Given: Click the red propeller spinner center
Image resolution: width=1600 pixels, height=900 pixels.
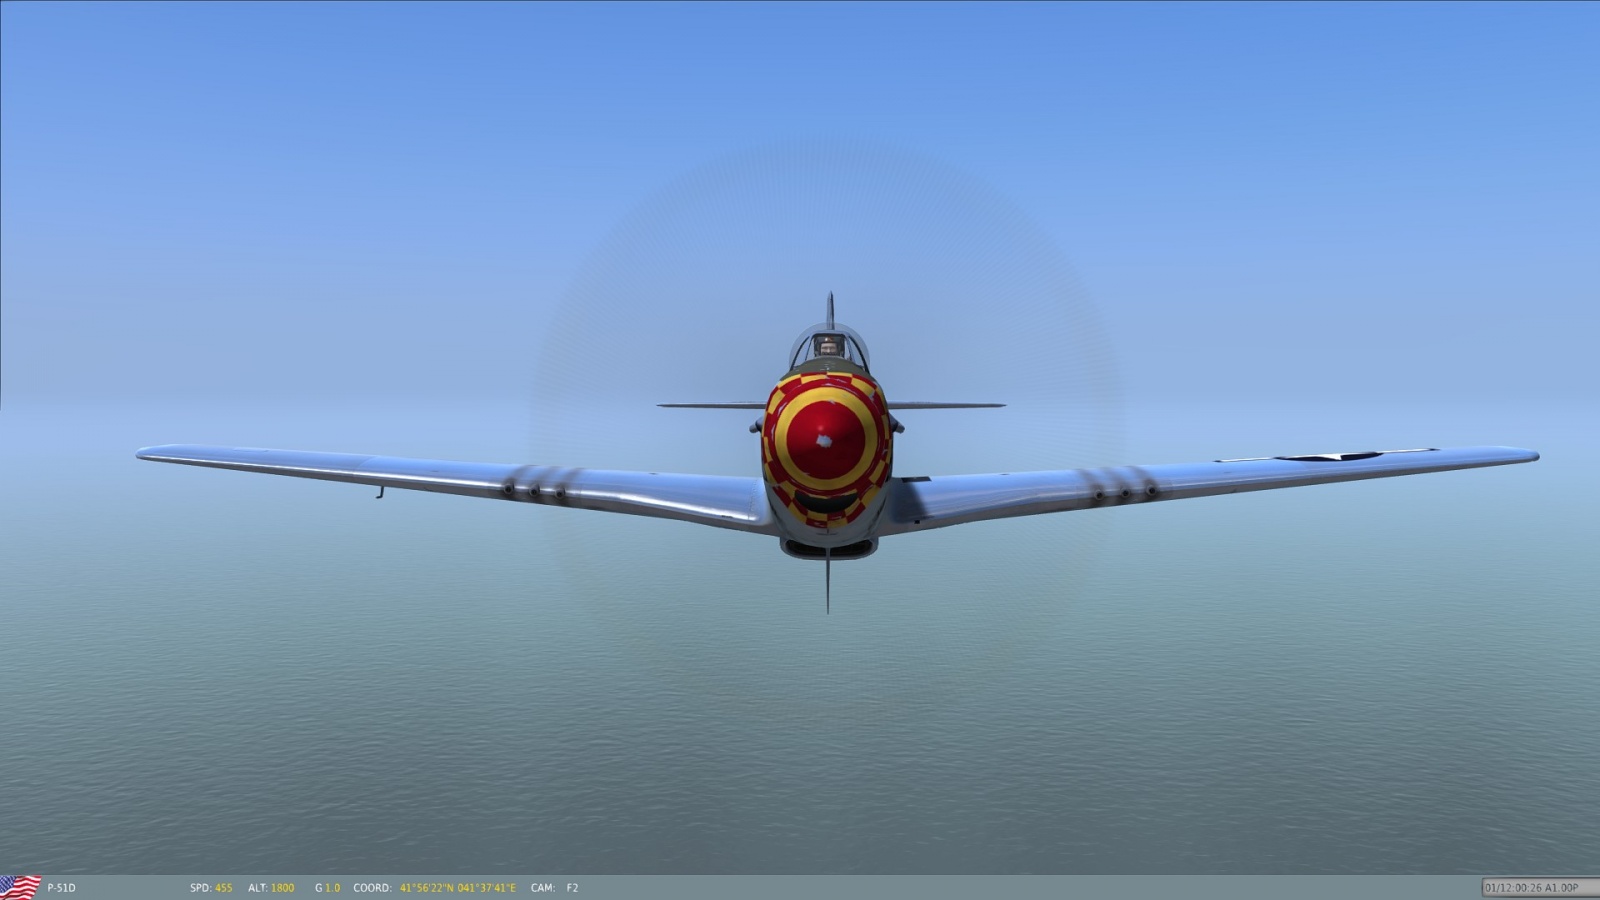Looking at the screenshot, I should point(826,438).
